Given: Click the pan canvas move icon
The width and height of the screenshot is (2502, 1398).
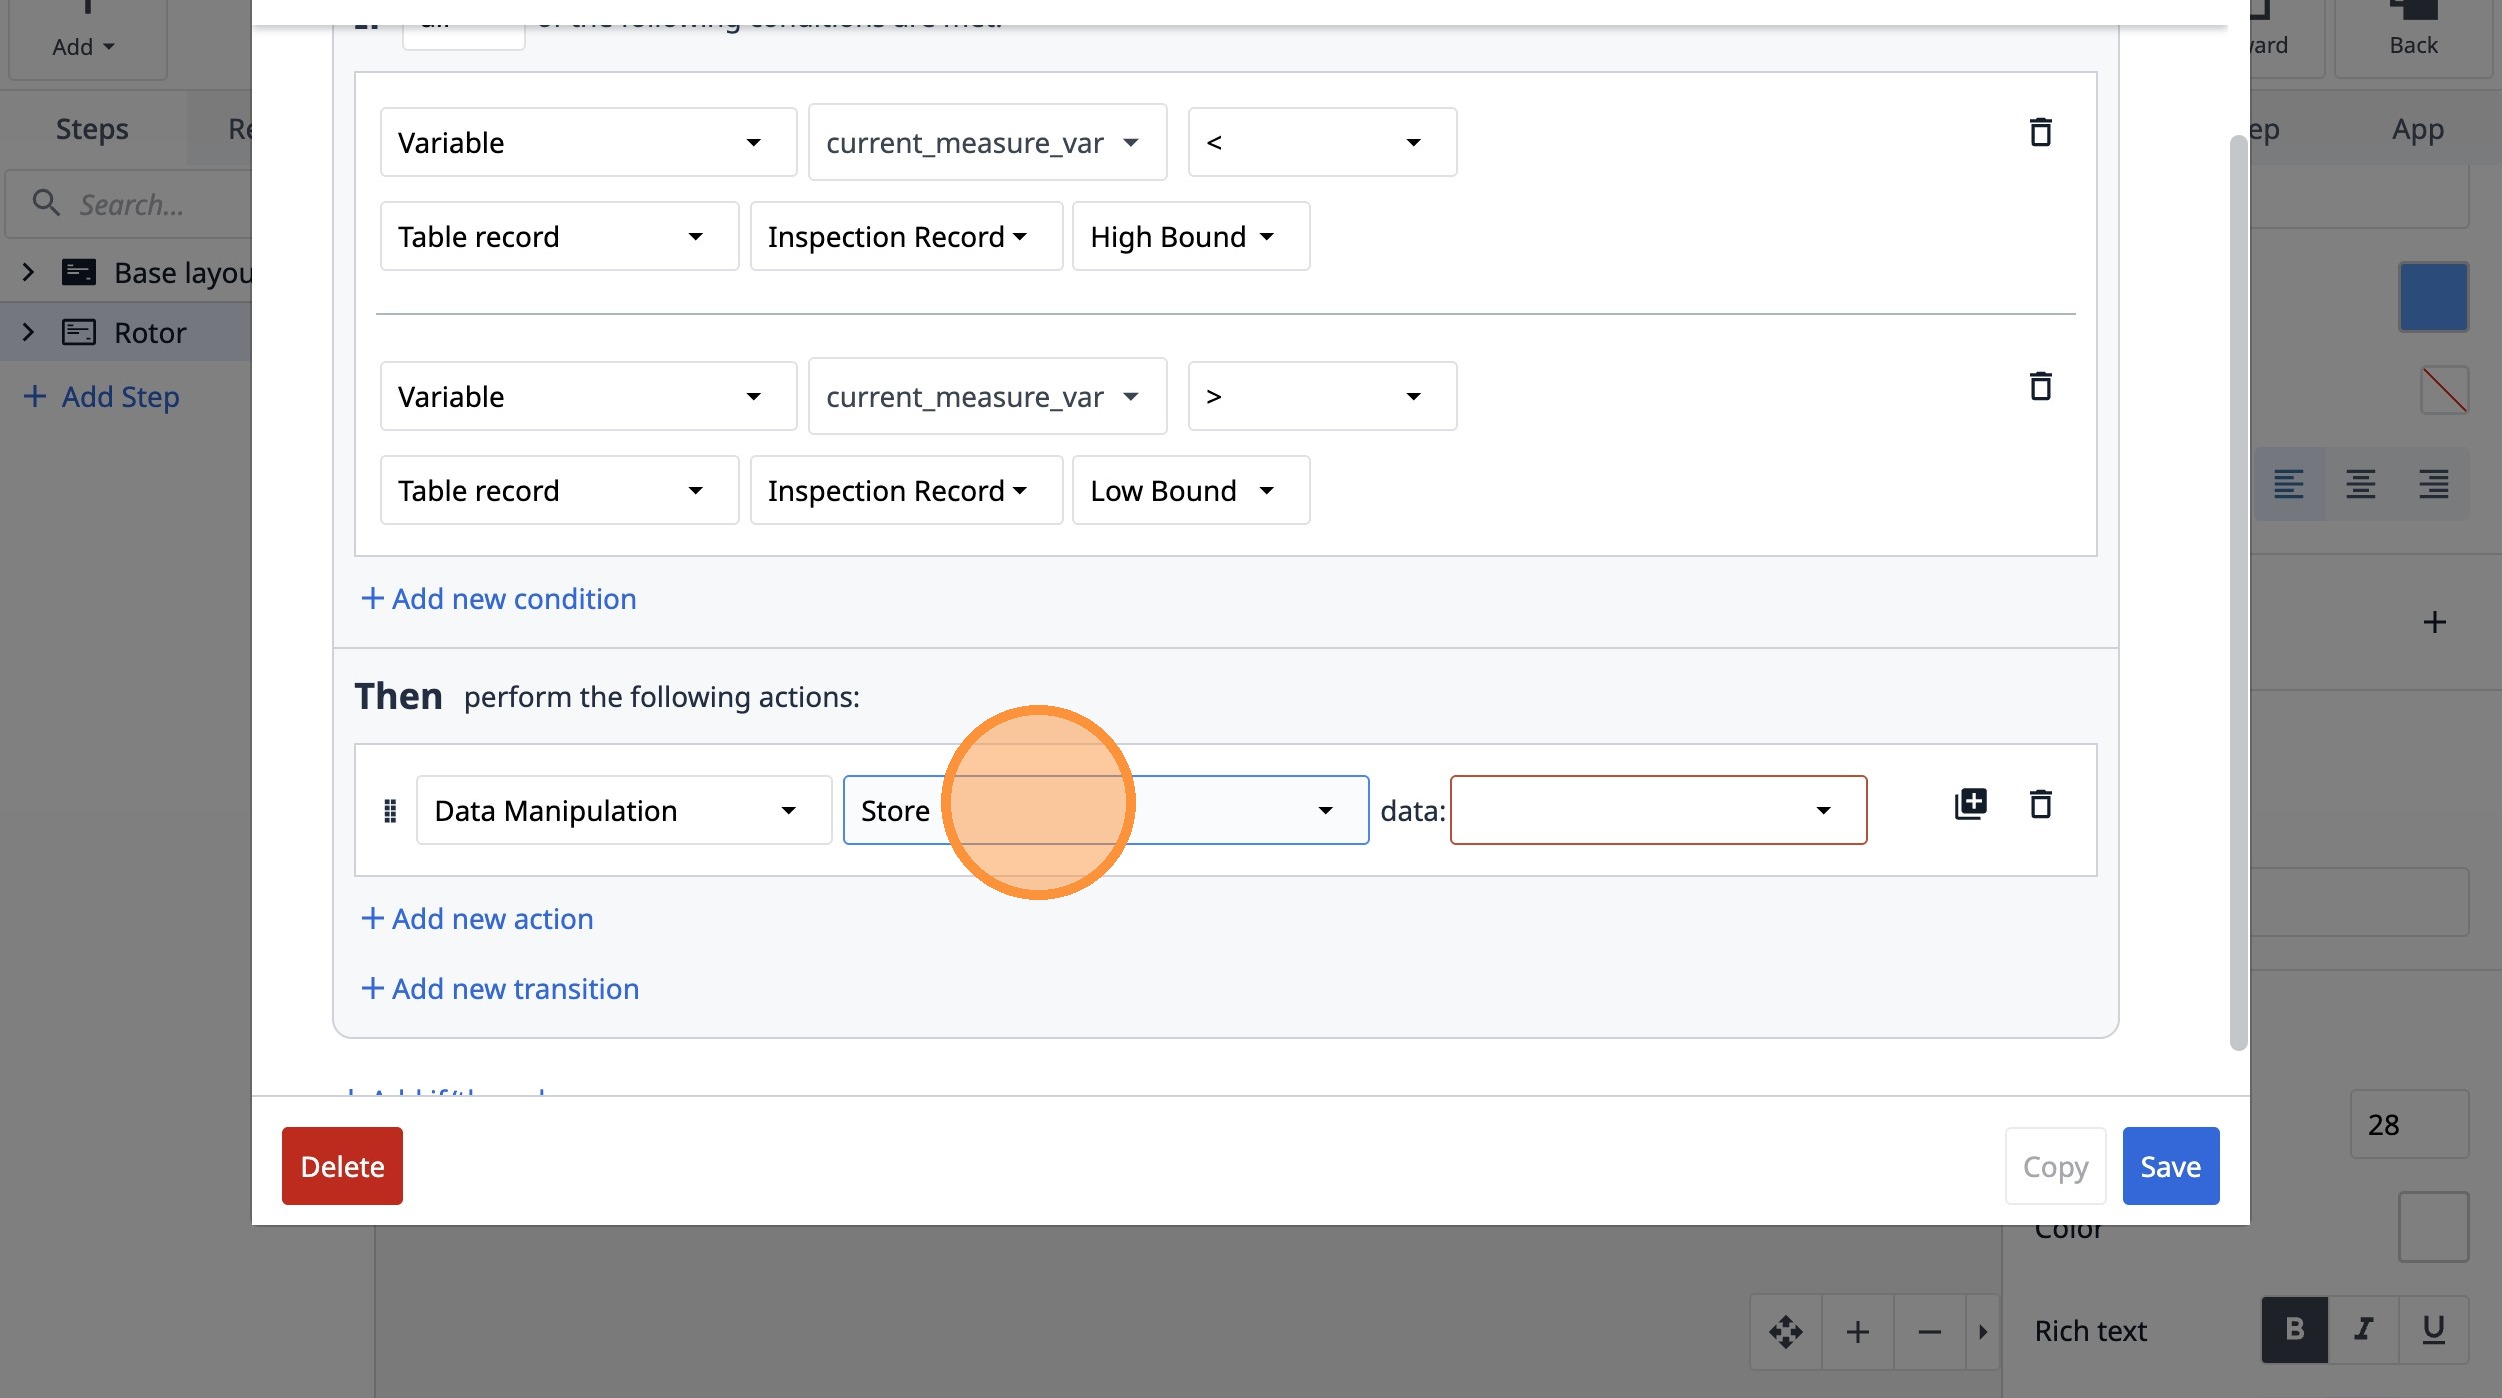Looking at the screenshot, I should pyautogui.click(x=1786, y=1332).
